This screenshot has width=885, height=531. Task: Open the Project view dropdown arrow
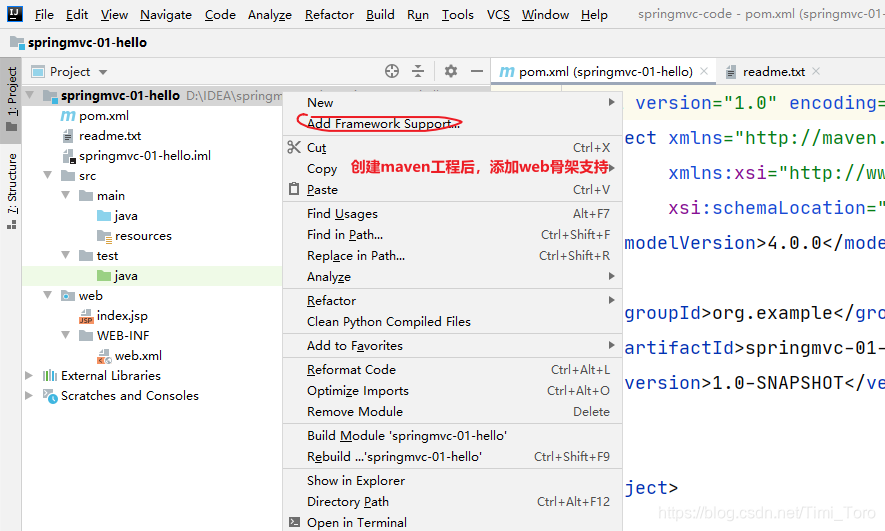pyautogui.click(x=103, y=72)
